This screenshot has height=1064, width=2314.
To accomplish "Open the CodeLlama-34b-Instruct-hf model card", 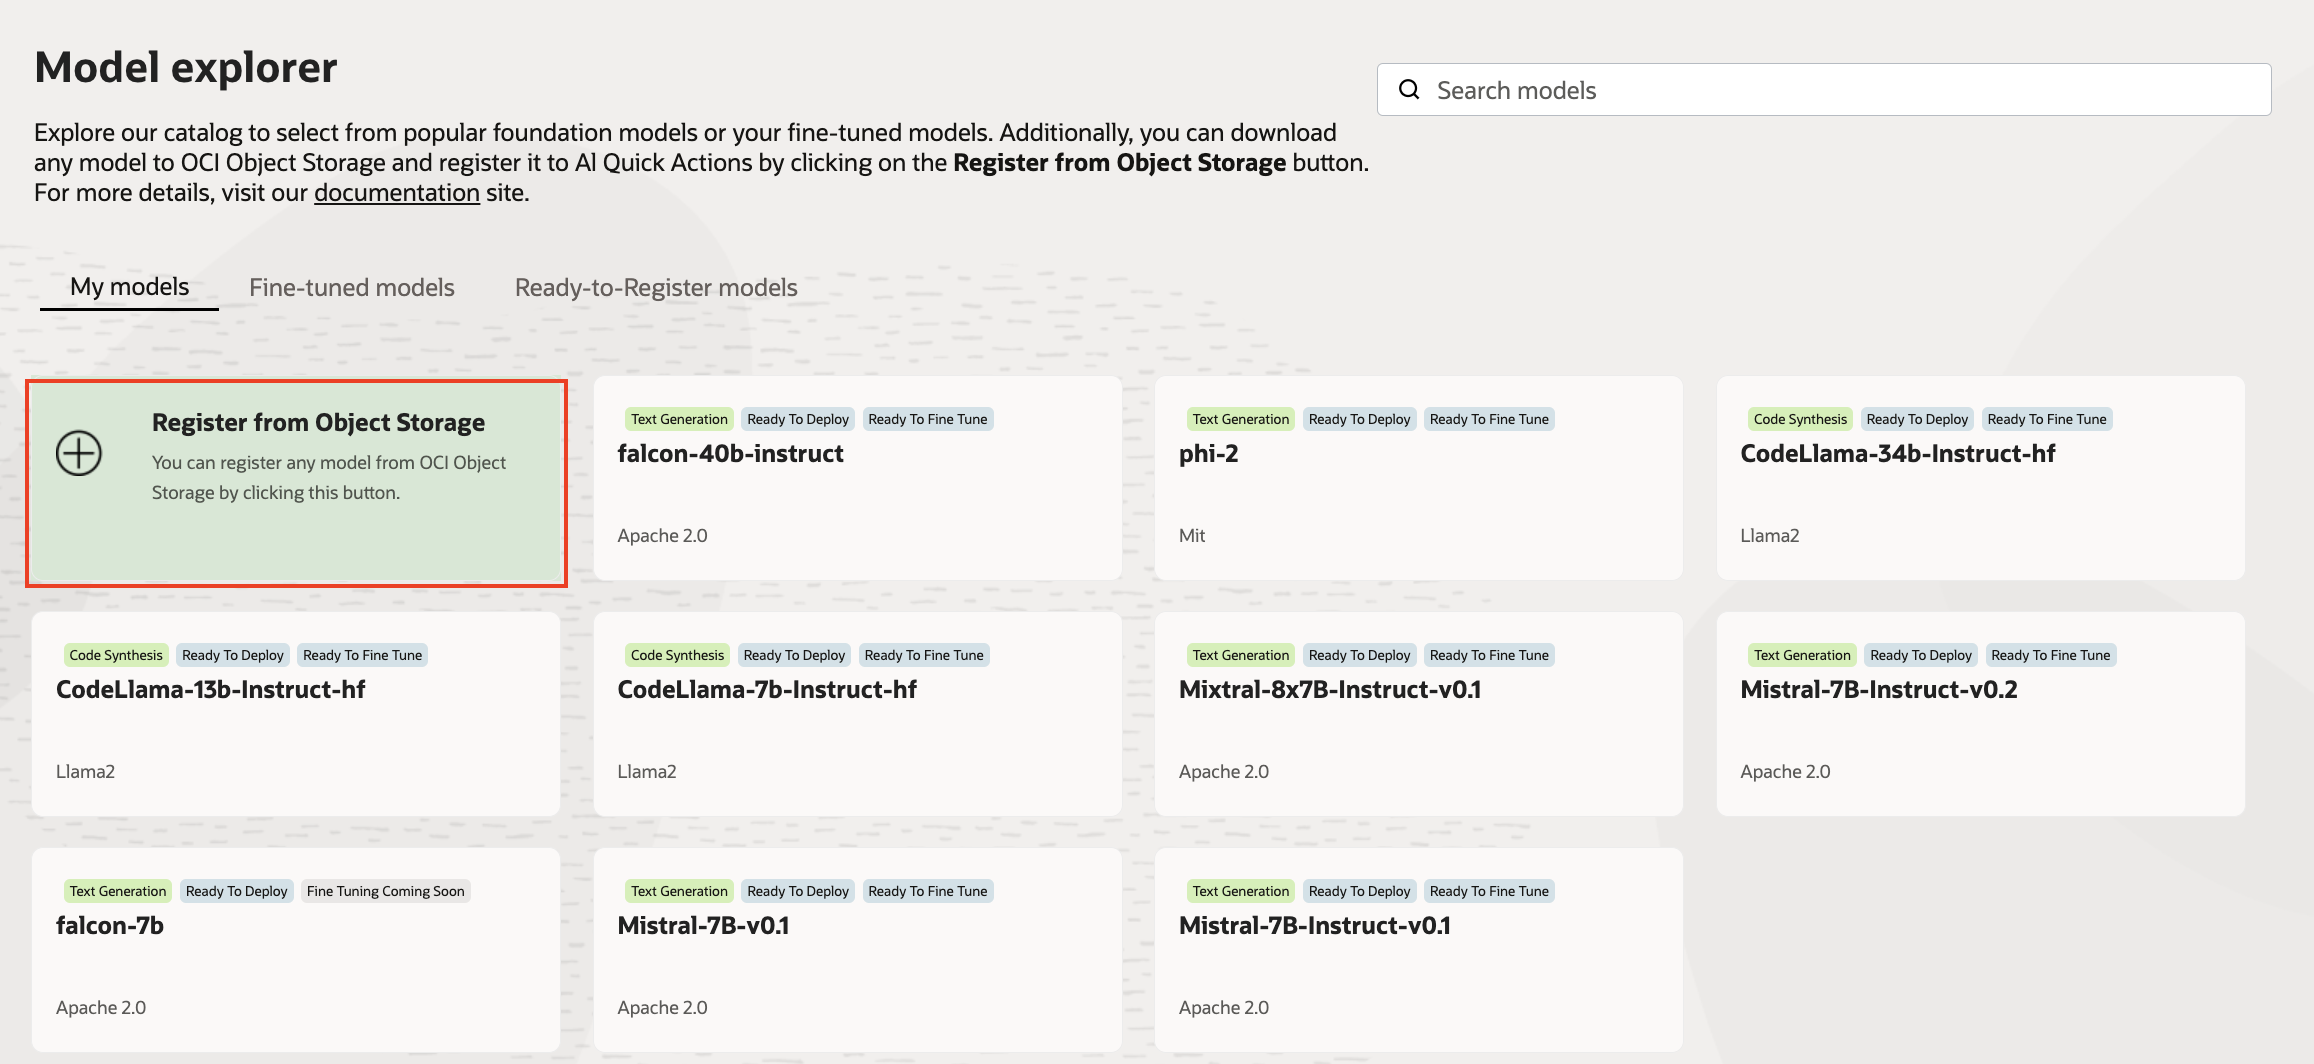I will tap(1980, 478).
